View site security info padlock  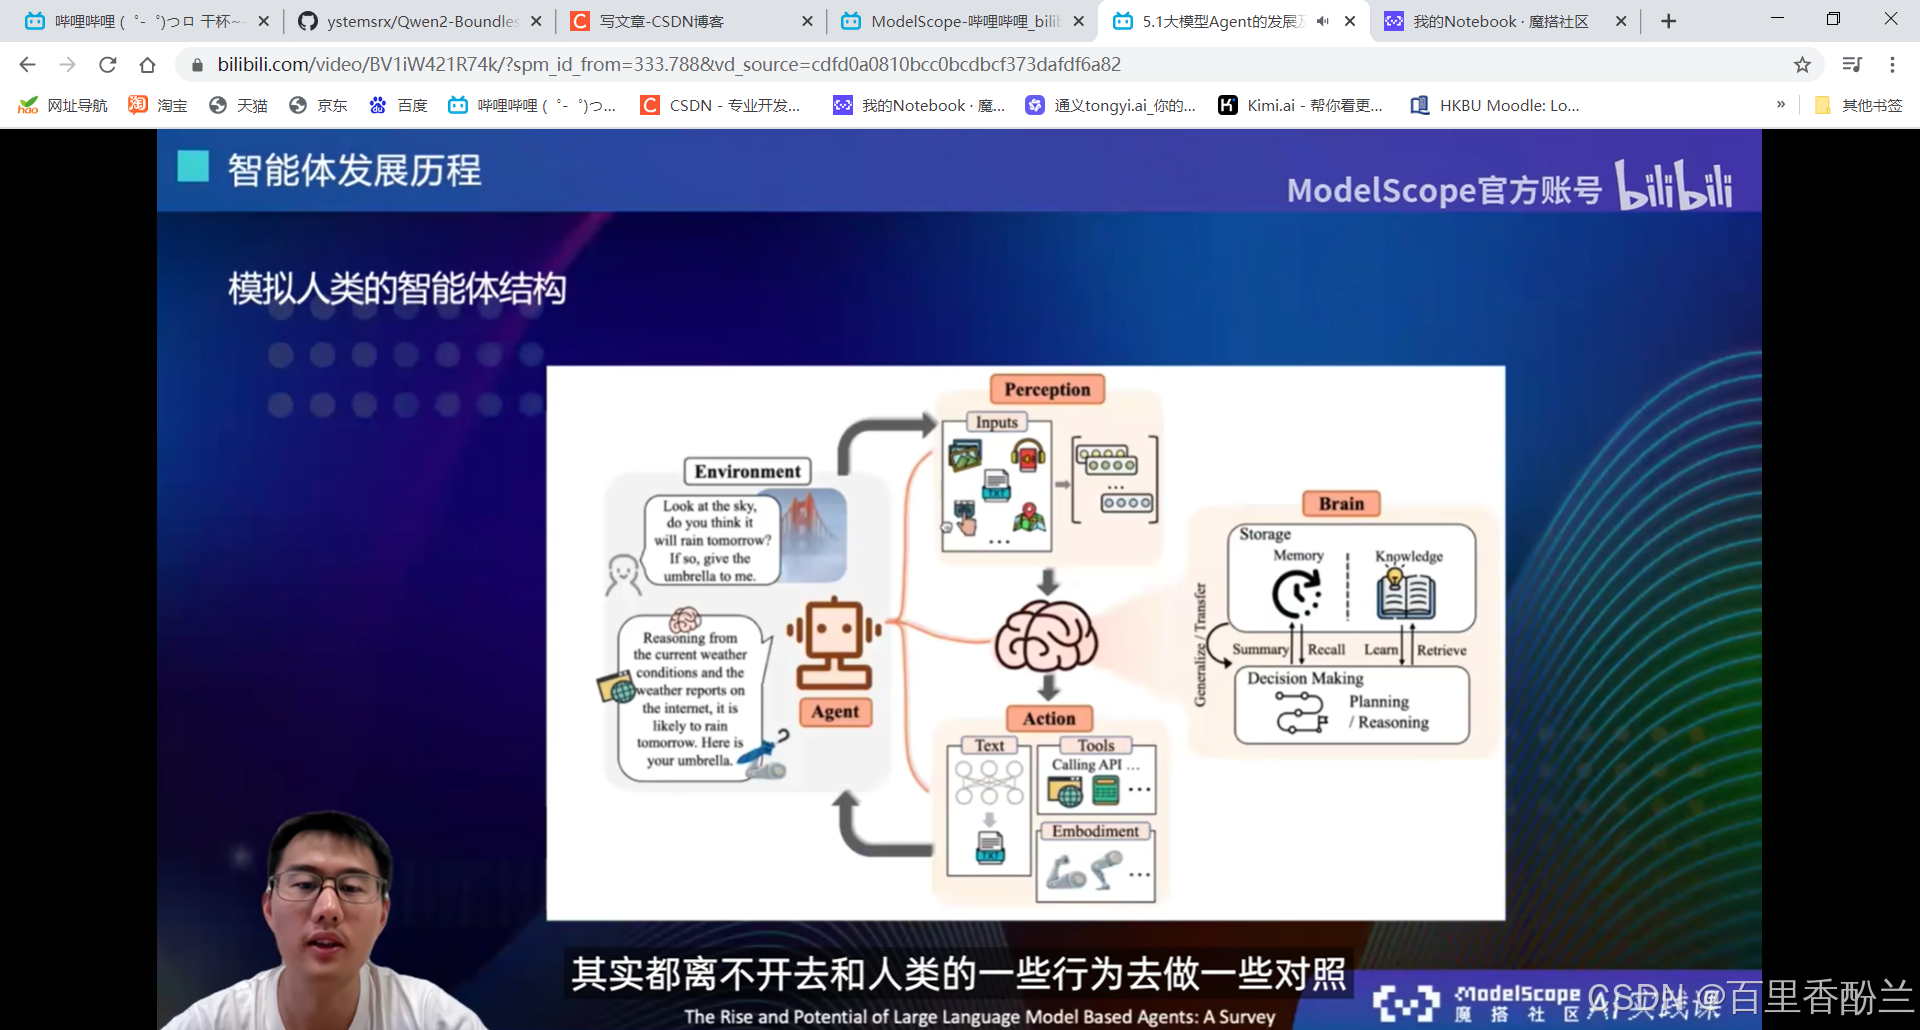pyautogui.click(x=197, y=64)
